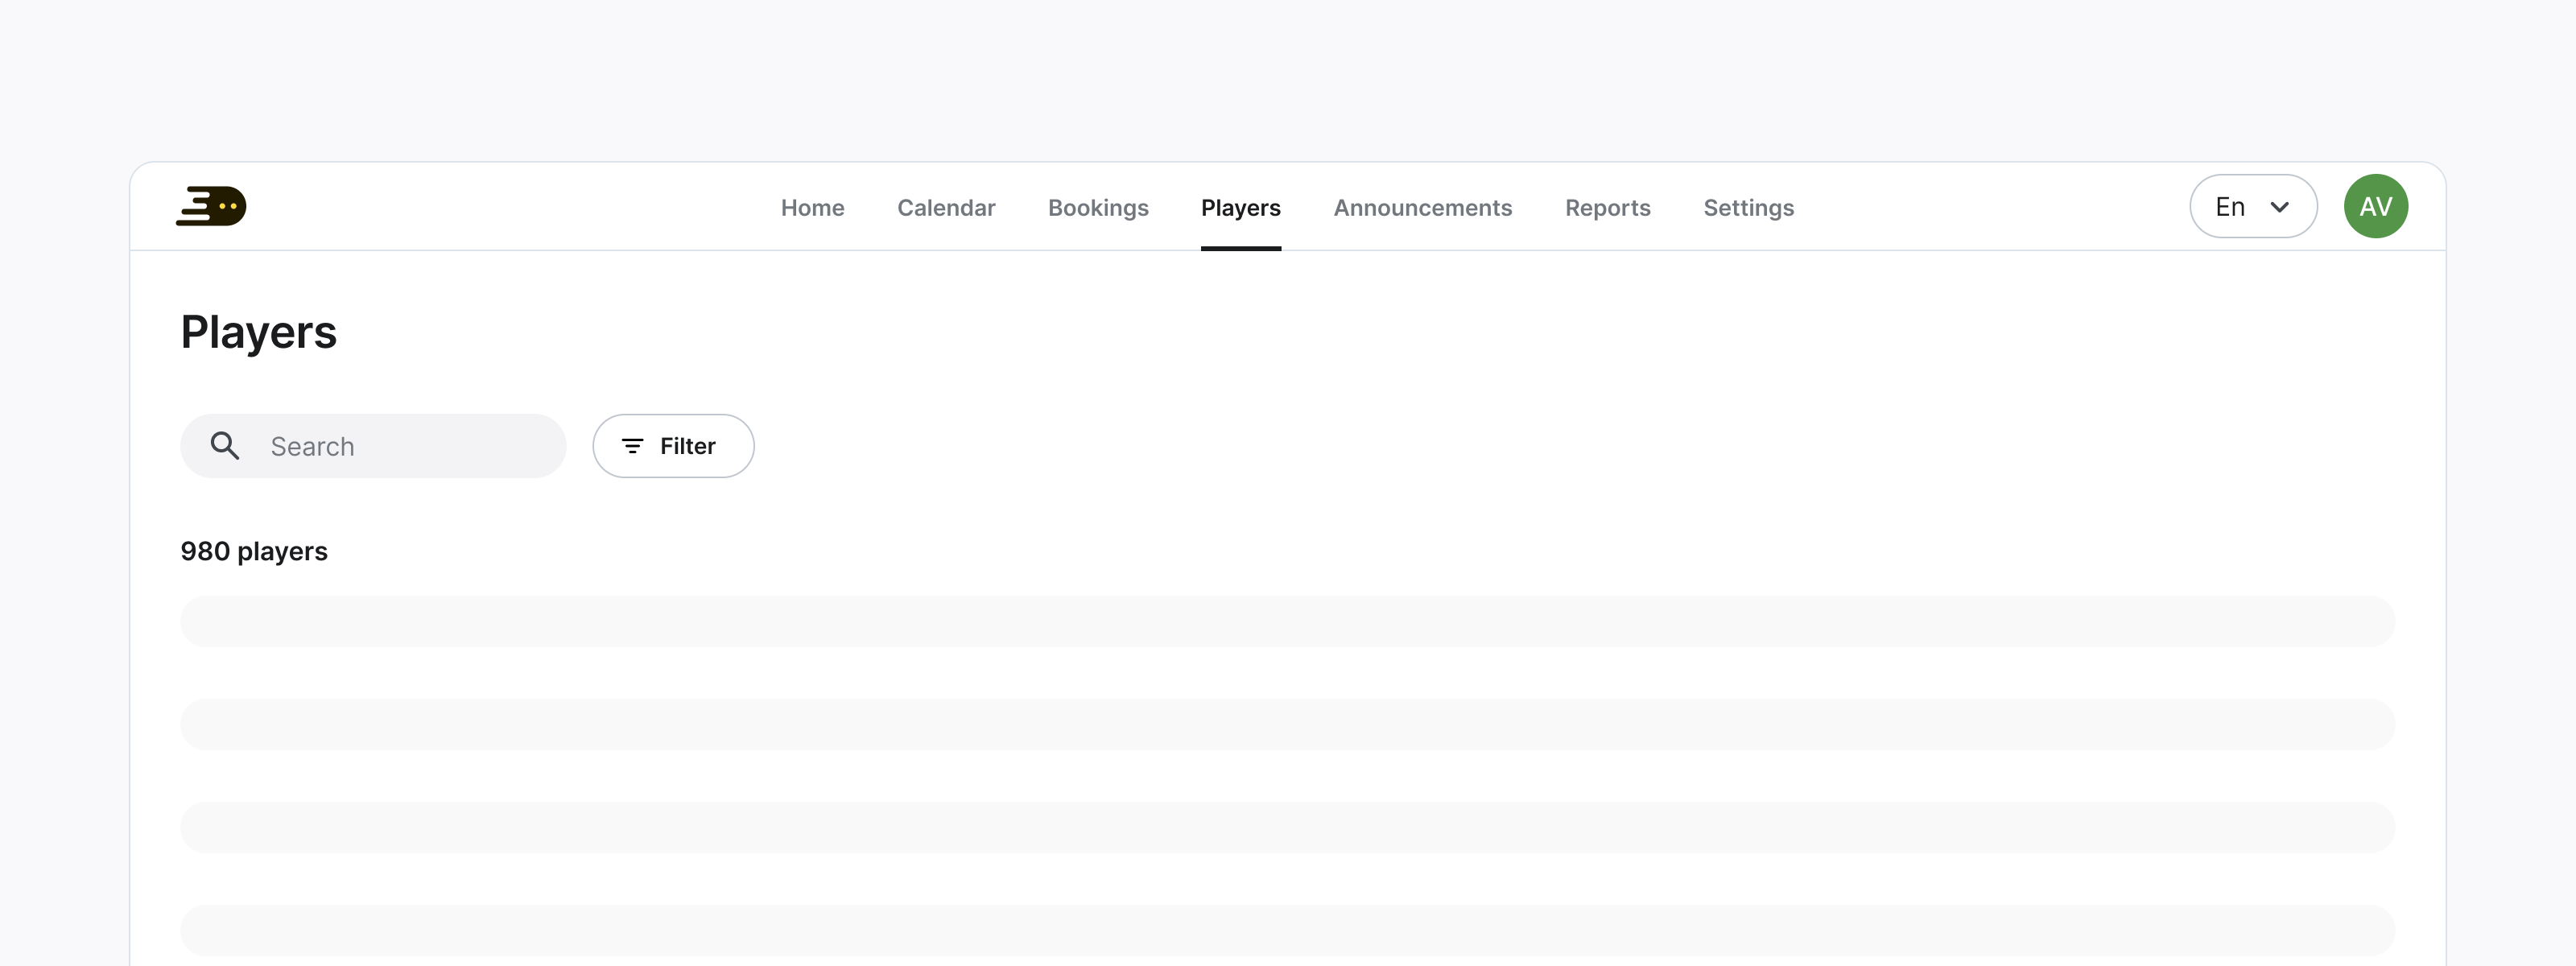Select the Players tab
This screenshot has width=2576, height=966.
click(x=1240, y=208)
